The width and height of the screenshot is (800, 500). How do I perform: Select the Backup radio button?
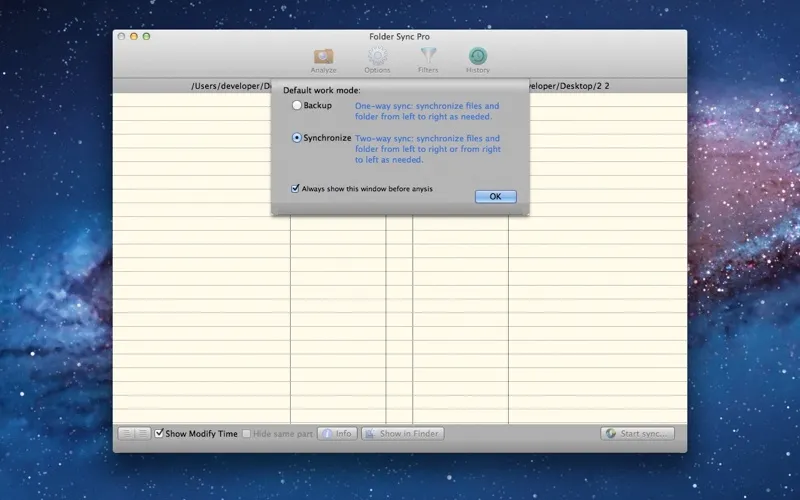pyautogui.click(x=297, y=106)
